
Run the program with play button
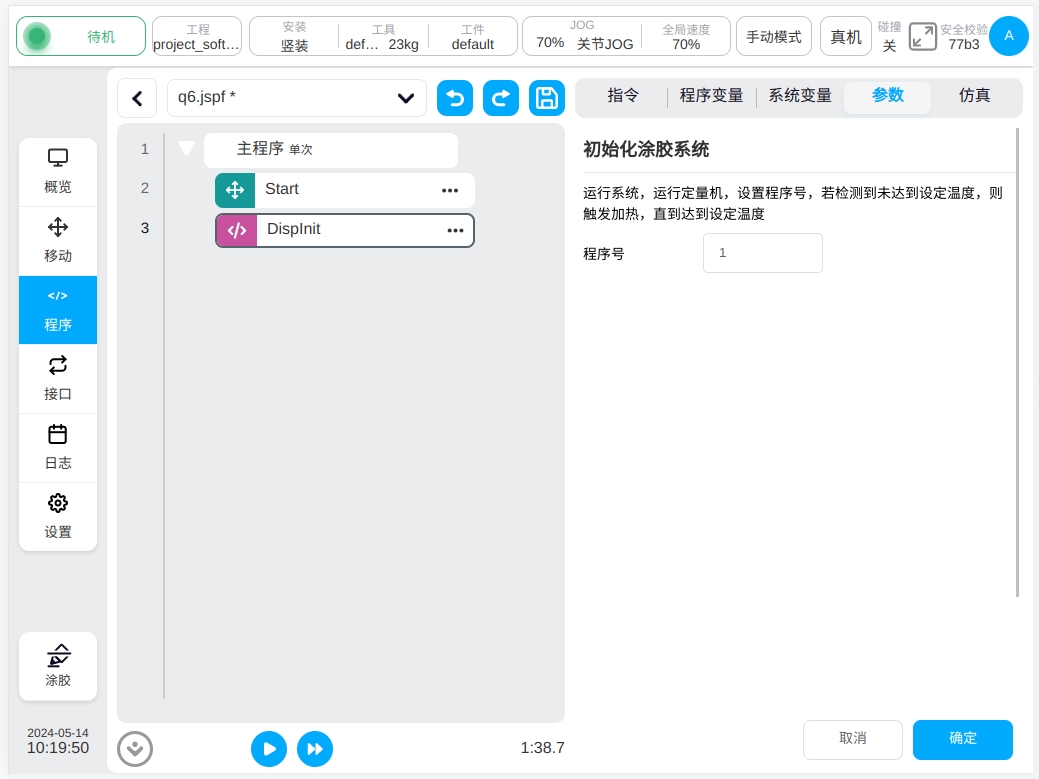(268, 748)
